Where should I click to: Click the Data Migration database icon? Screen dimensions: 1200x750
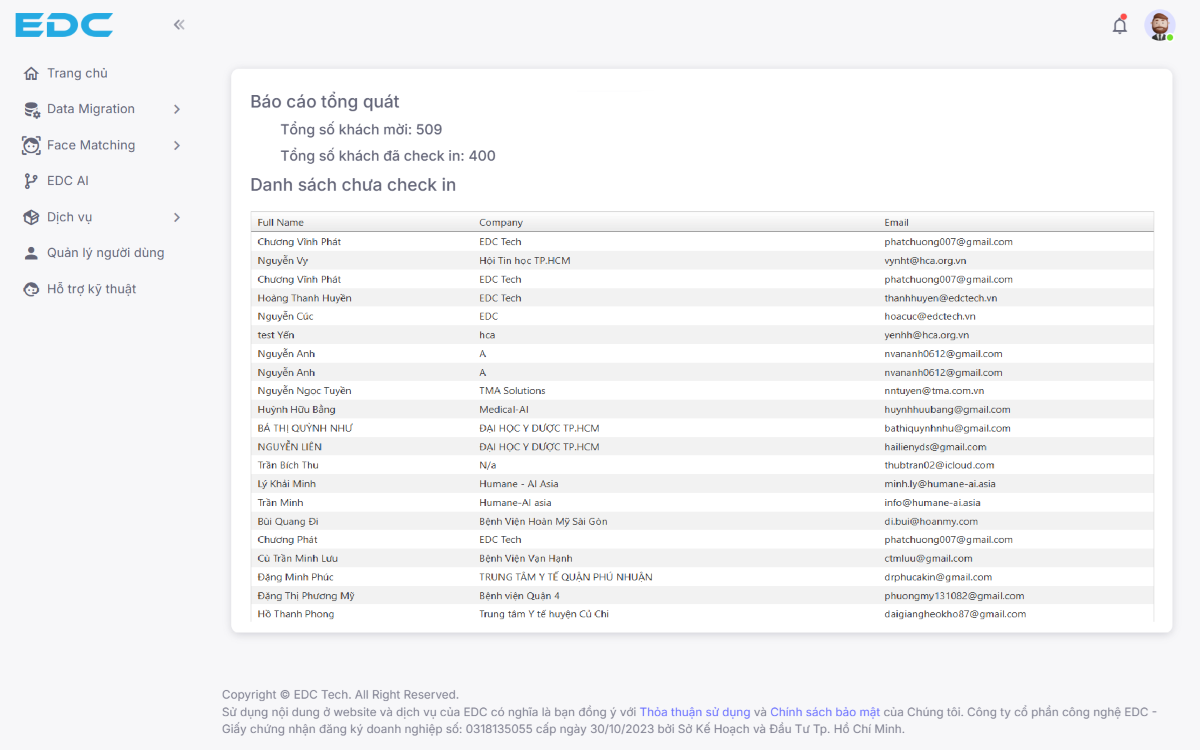tap(31, 109)
